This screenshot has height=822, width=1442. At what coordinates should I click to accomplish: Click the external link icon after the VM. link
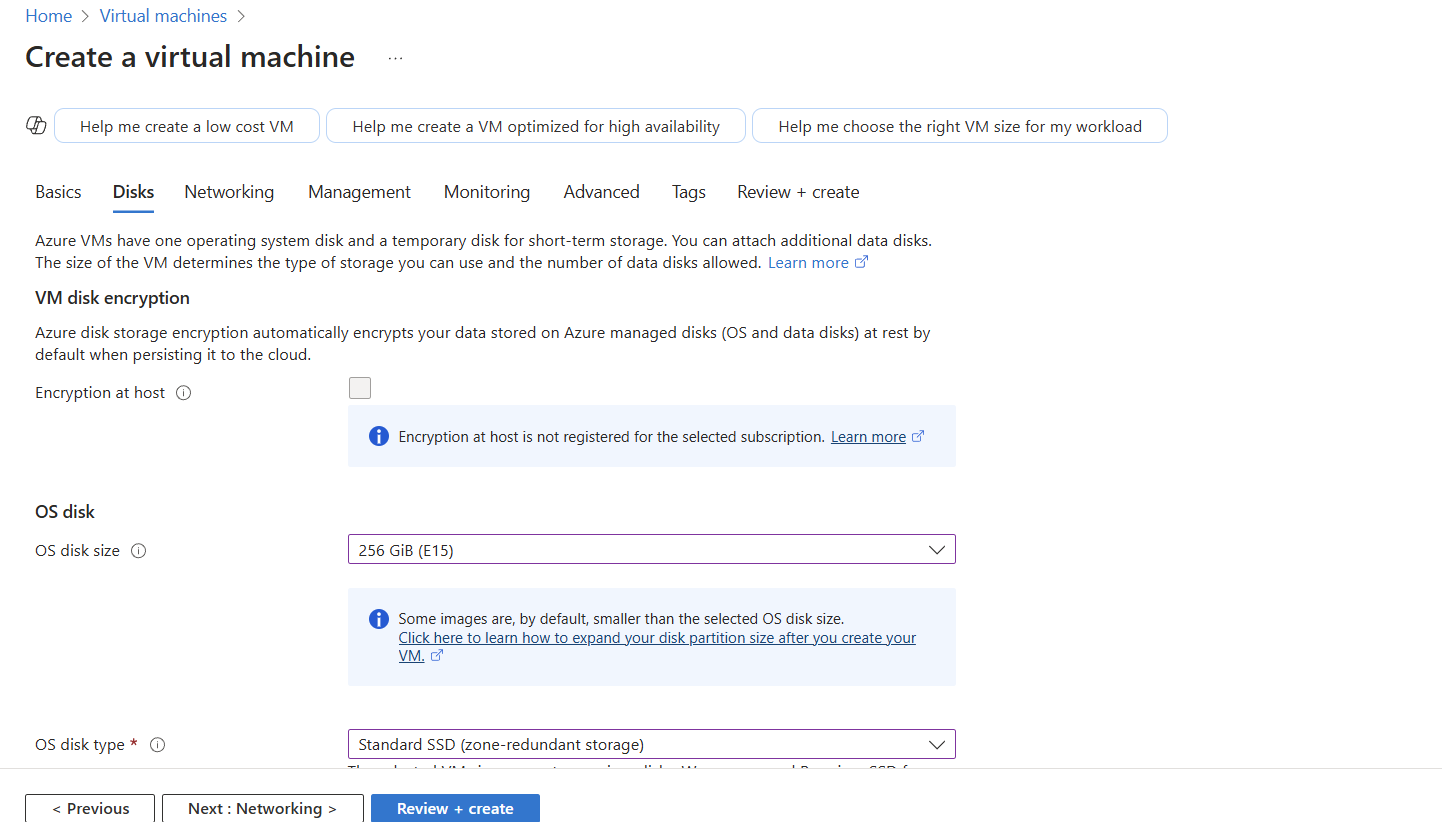click(436, 656)
